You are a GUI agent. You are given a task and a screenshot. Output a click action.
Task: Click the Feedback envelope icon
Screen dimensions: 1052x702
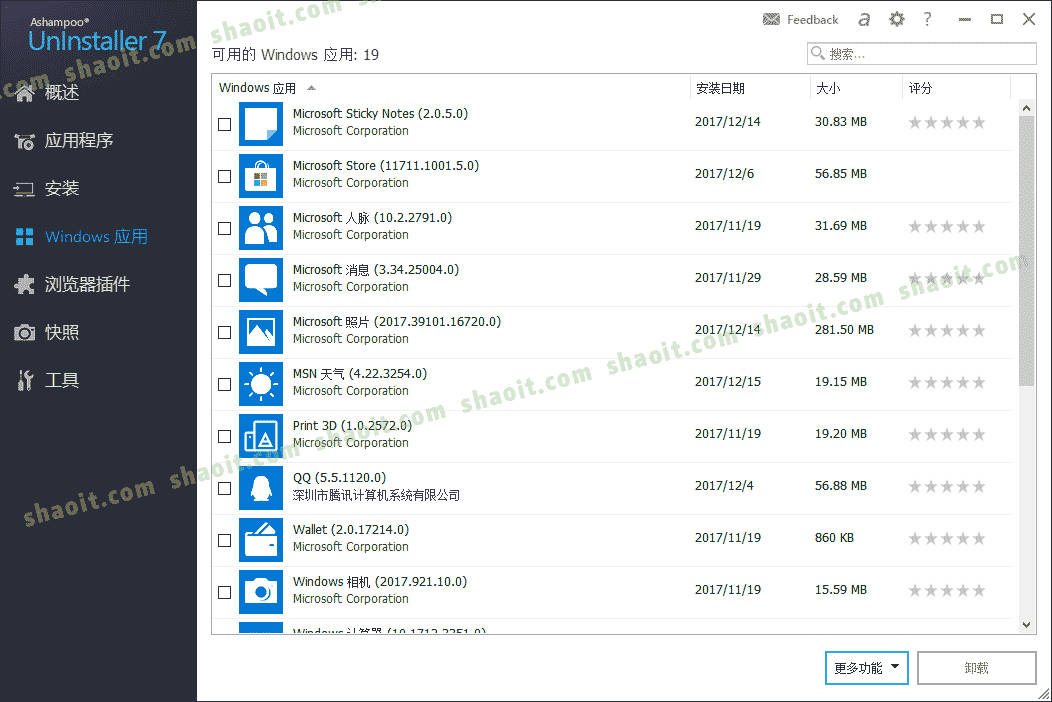(x=772, y=19)
